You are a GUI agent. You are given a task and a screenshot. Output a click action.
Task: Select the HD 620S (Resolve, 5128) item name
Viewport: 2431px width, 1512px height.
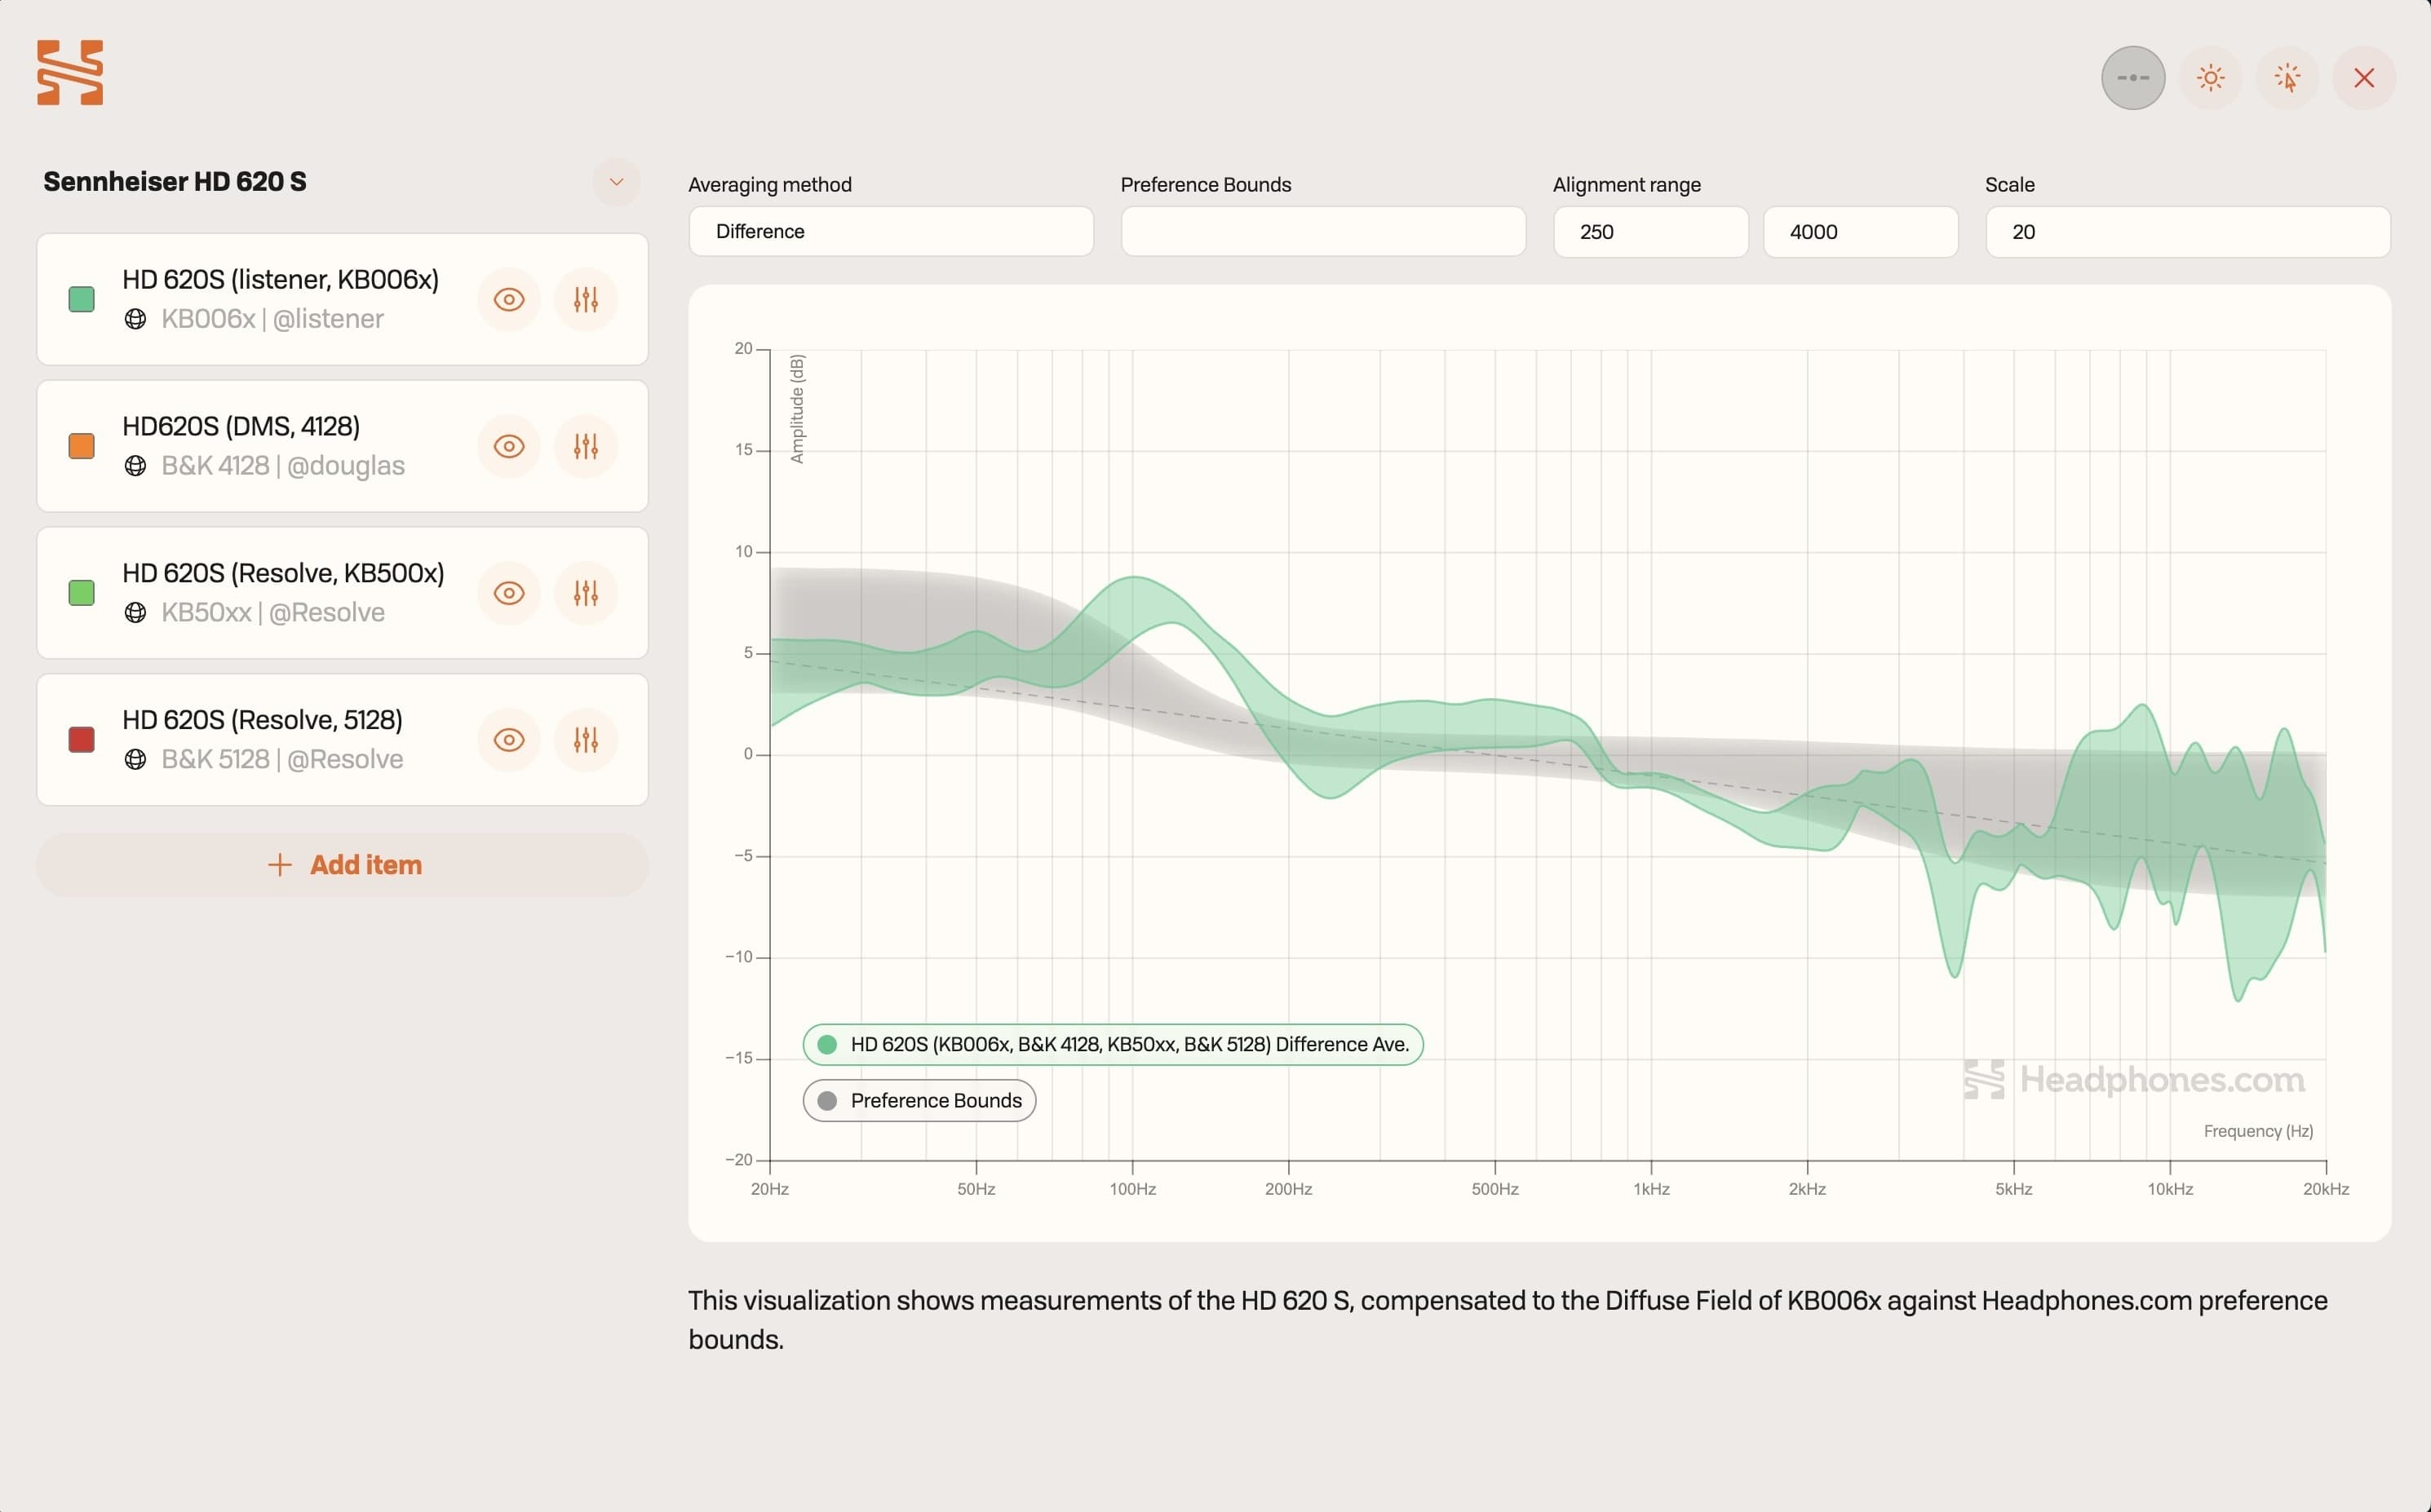click(x=262, y=721)
